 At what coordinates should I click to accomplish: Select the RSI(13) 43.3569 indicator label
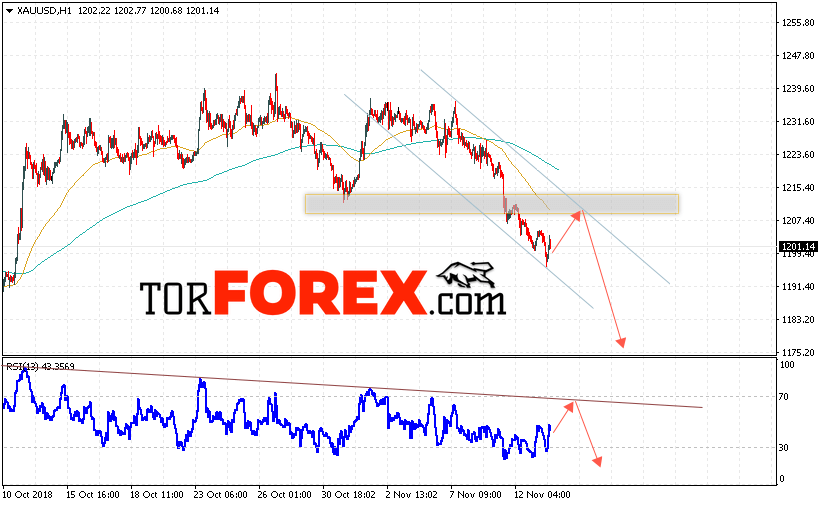tap(40, 367)
